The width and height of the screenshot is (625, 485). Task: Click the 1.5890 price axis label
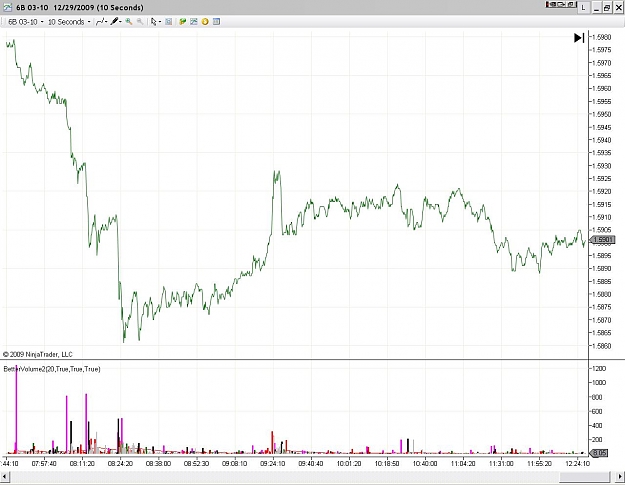pyautogui.click(x=601, y=268)
